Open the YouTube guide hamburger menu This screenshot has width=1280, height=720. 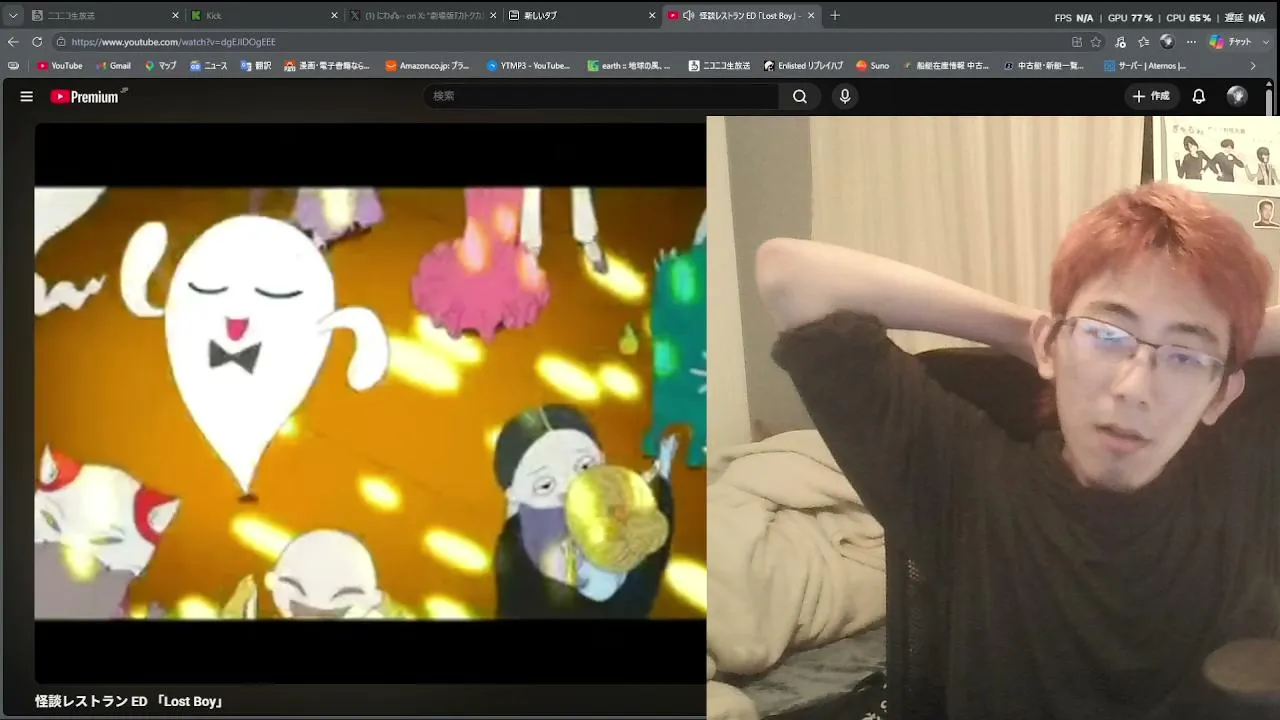pos(27,97)
